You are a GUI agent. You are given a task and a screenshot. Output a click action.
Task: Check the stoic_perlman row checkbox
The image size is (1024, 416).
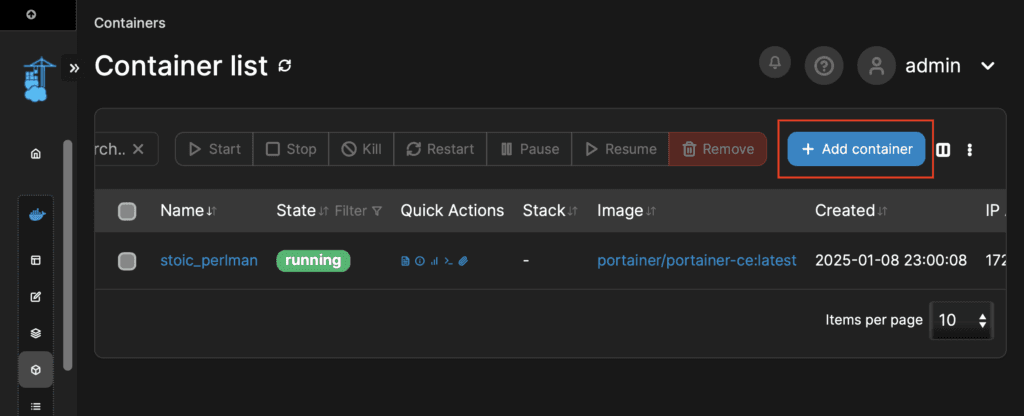click(127, 261)
